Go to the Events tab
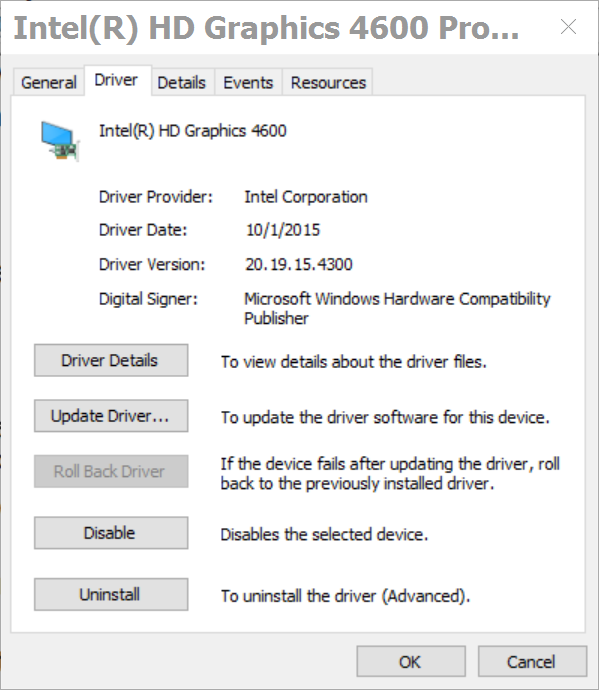Screen dimensions: 599x690 (248, 82)
